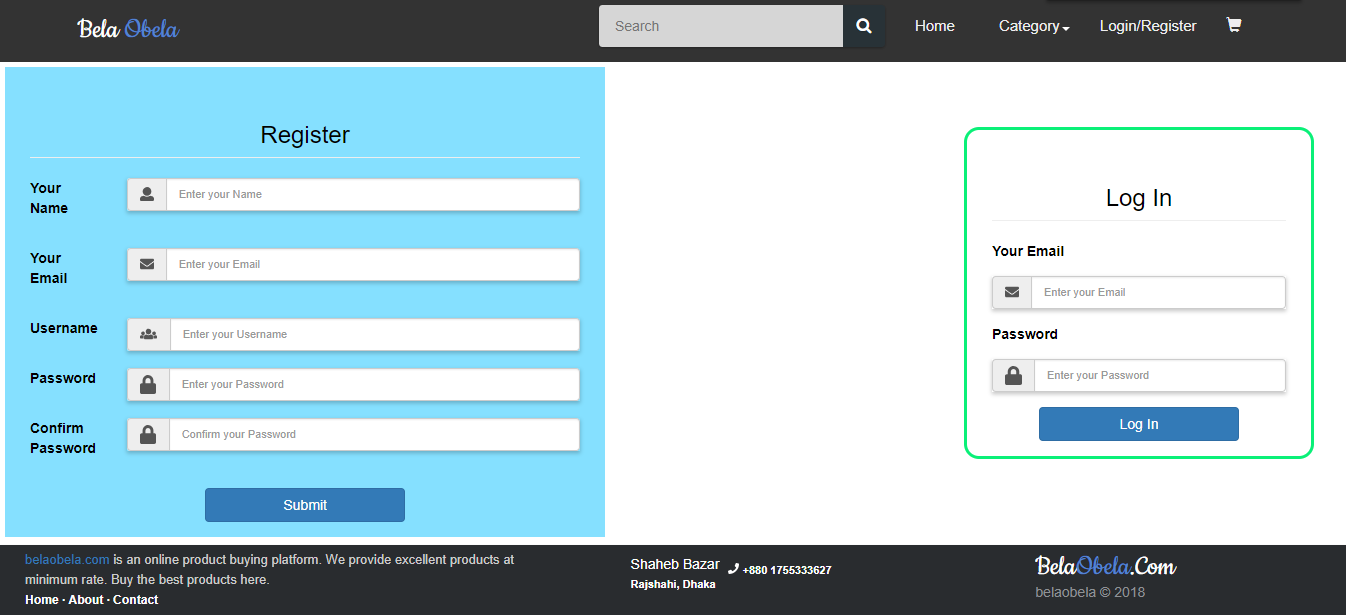Click envelope icon in Log In email row
This screenshot has height=615, width=1346.
tap(1012, 292)
